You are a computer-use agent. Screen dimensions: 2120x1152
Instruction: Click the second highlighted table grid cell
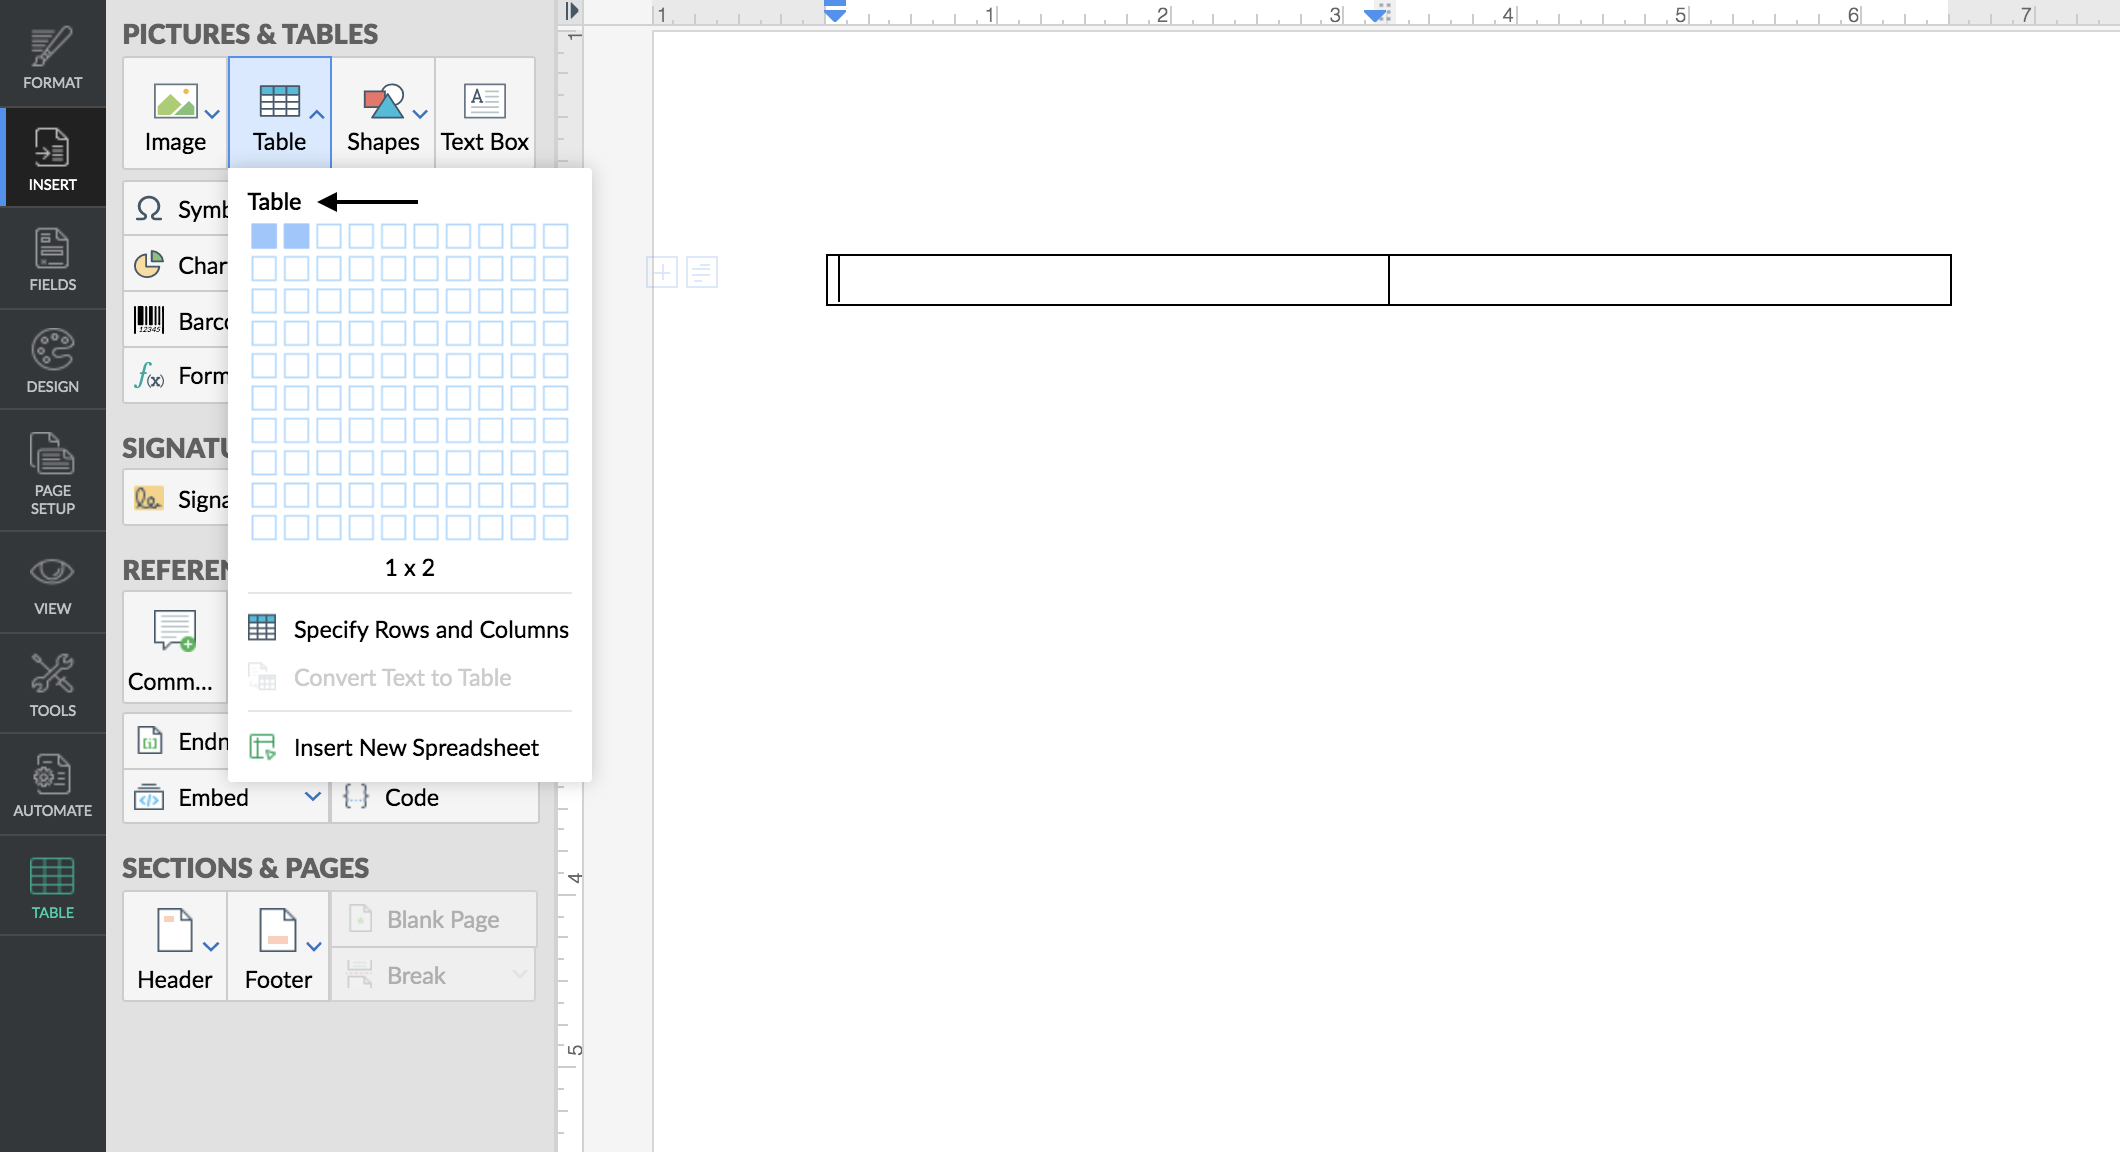(296, 236)
